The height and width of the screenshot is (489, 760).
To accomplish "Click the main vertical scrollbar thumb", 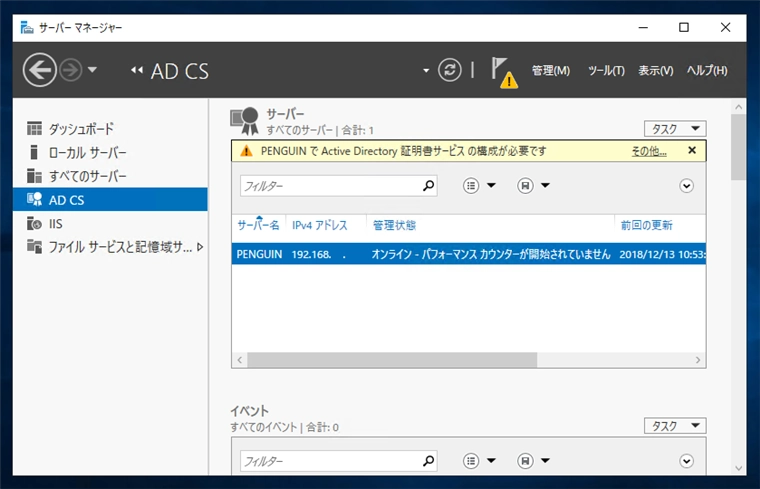I will (x=739, y=147).
